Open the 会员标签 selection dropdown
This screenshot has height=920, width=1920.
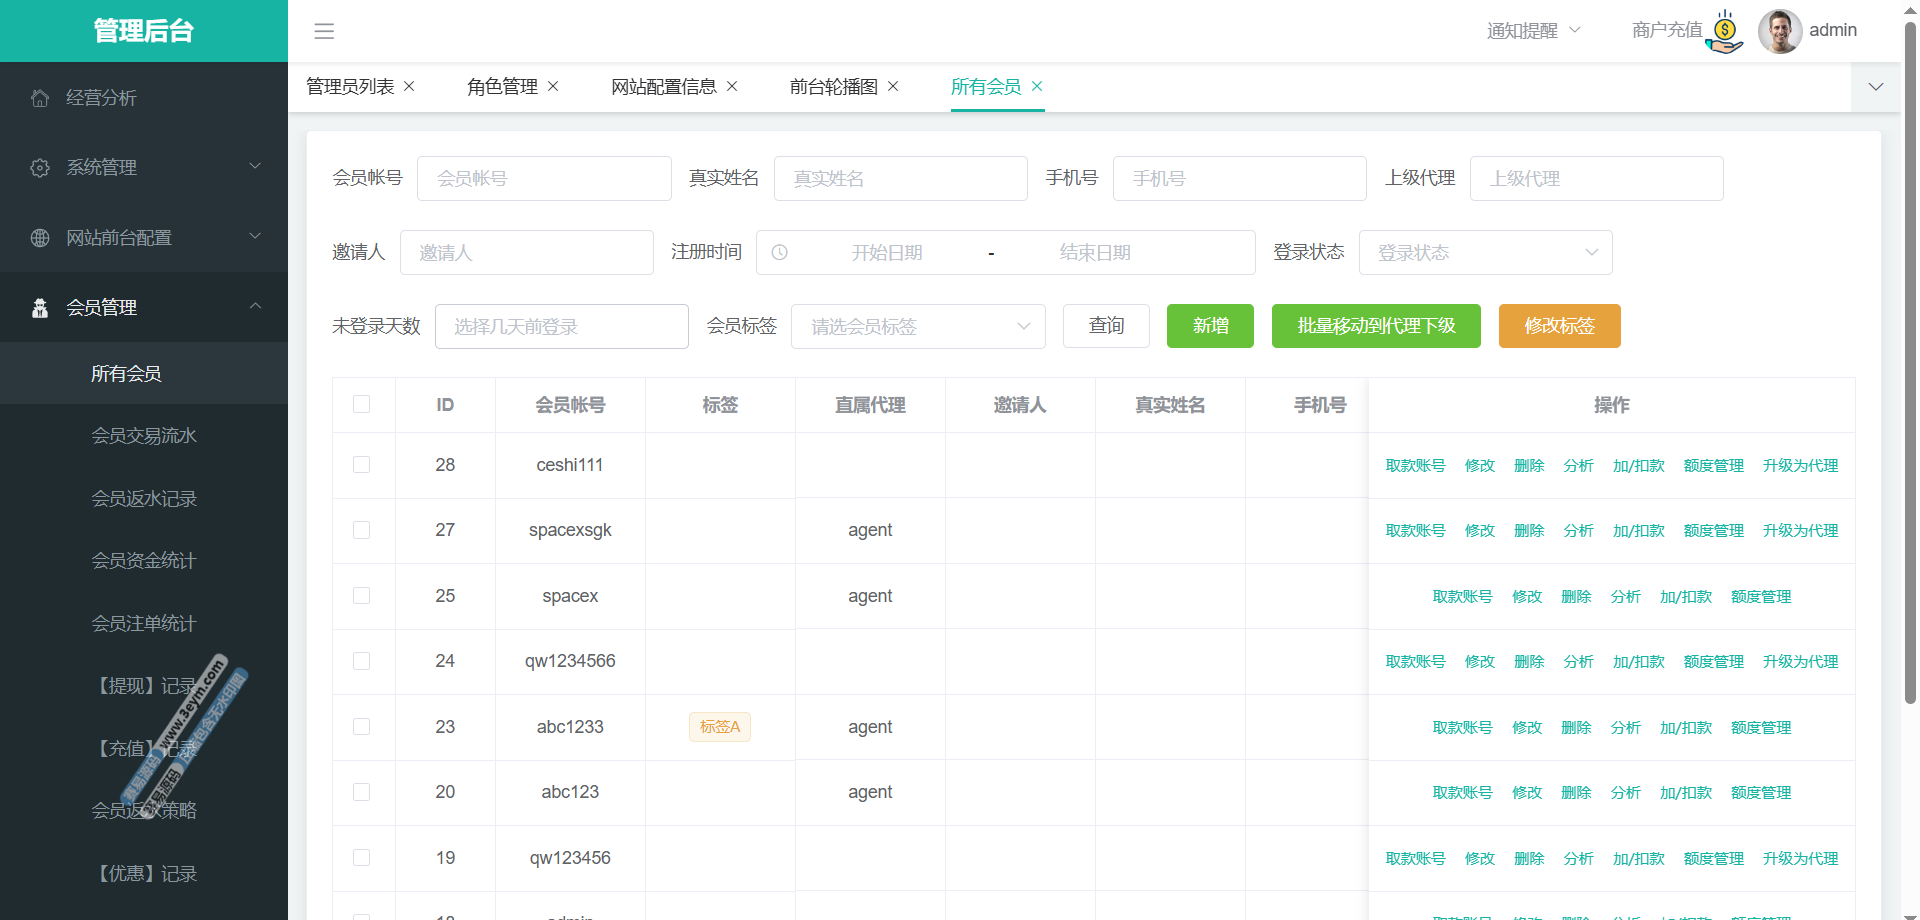tap(917, 327)
